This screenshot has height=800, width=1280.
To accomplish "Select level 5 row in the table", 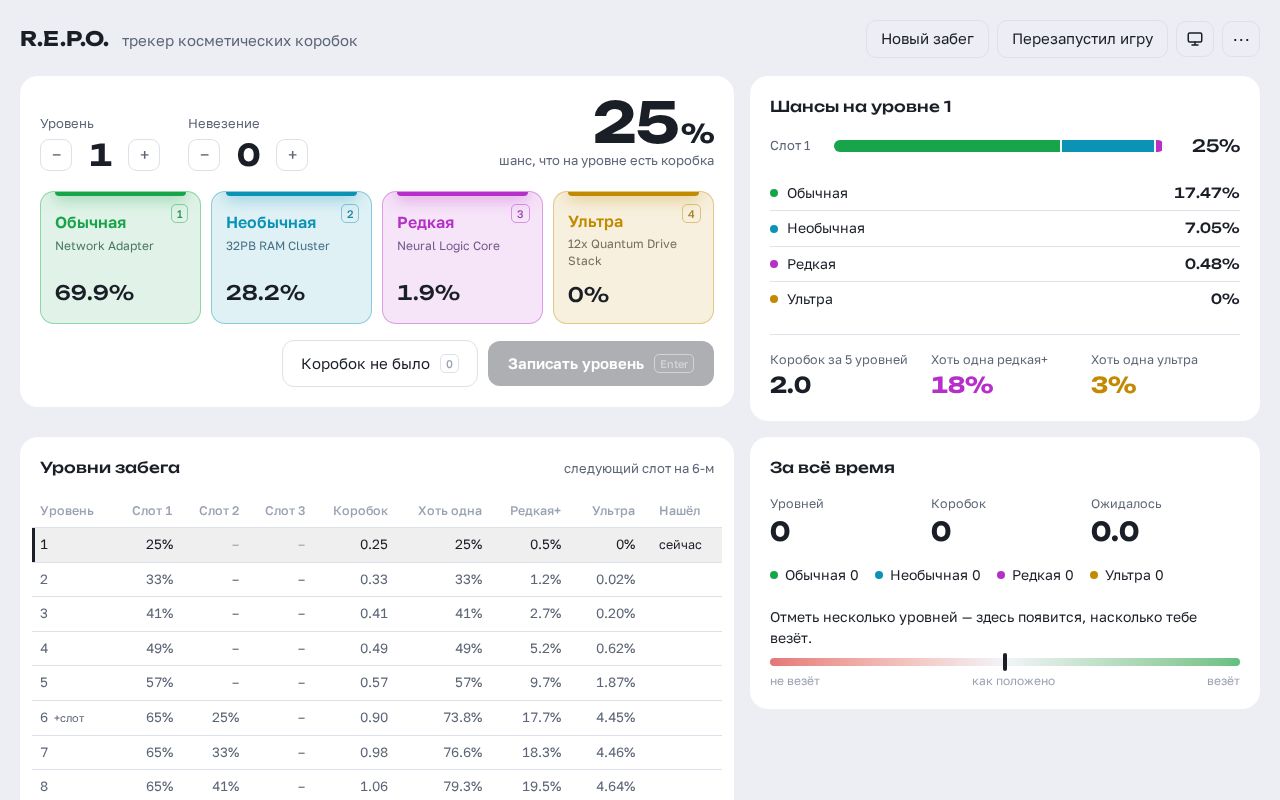I will tap(377, 683).
